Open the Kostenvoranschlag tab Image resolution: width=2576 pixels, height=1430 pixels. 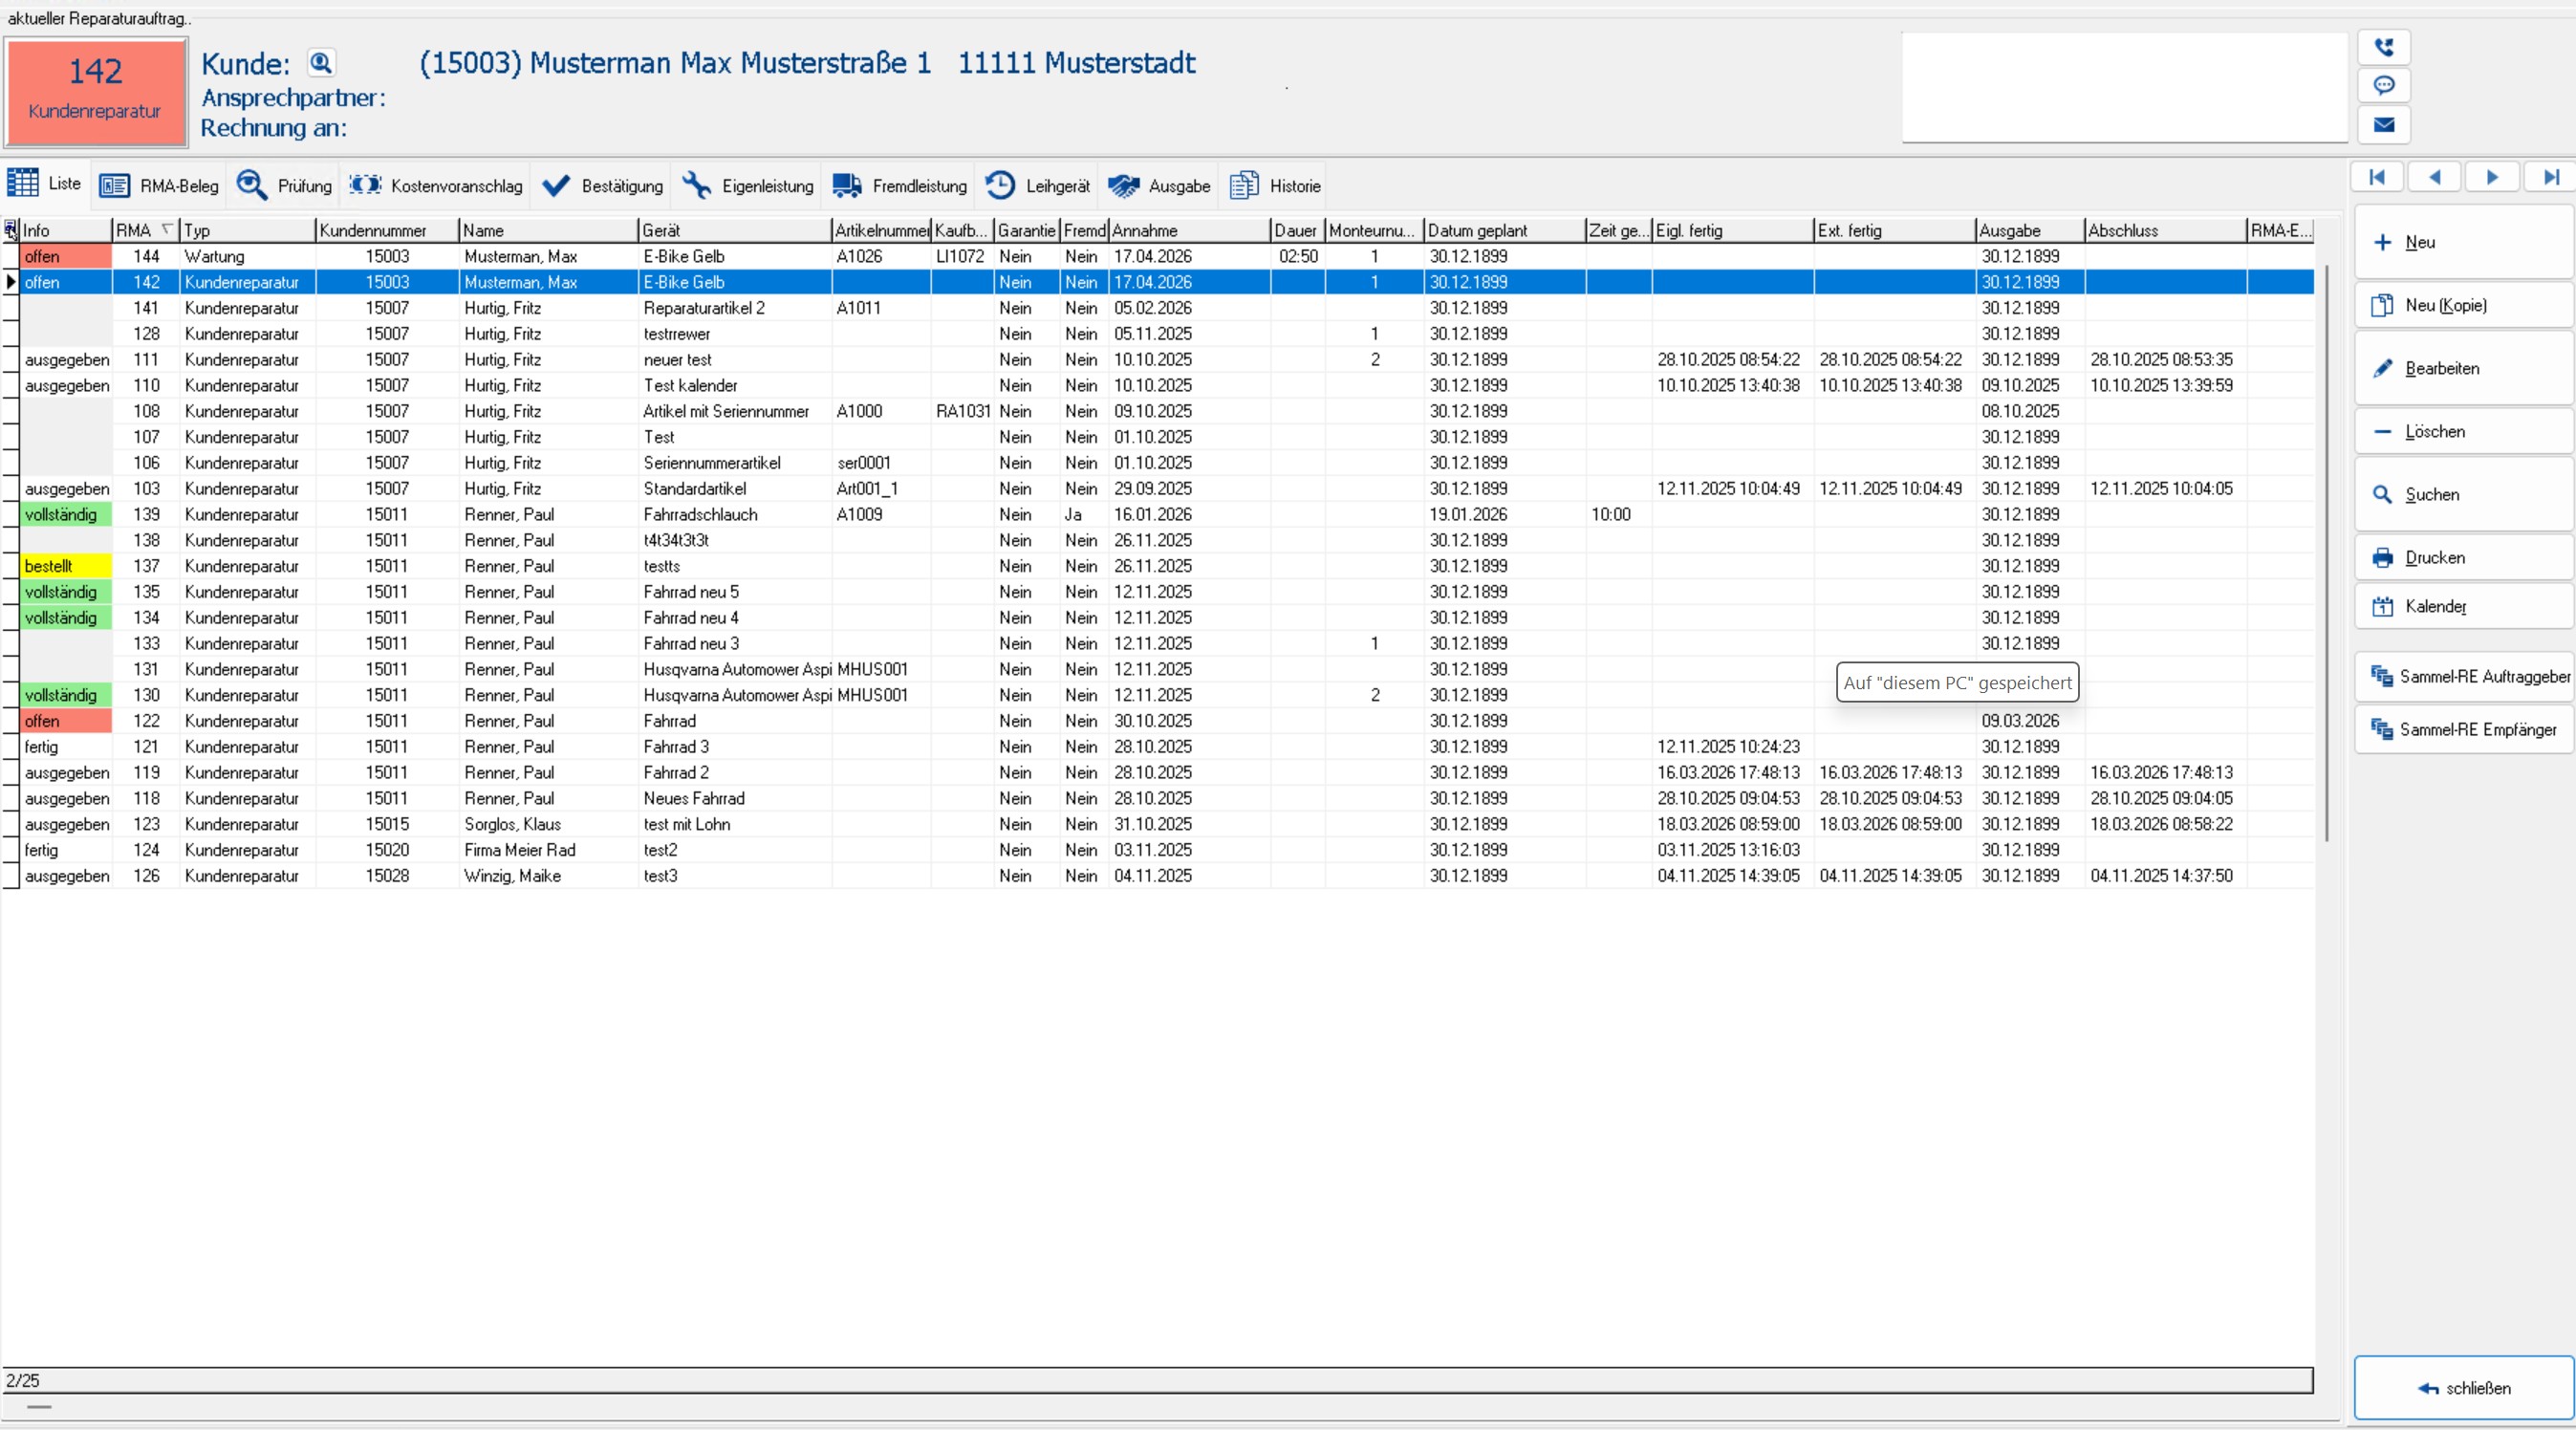(437, 186)
